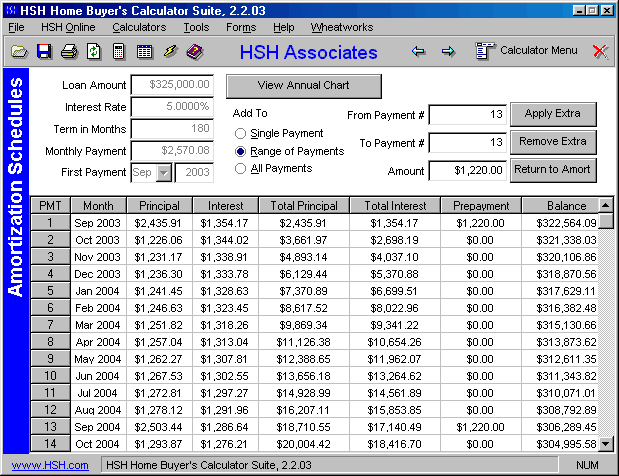Click the green refresh document icon

coord(94,52)
